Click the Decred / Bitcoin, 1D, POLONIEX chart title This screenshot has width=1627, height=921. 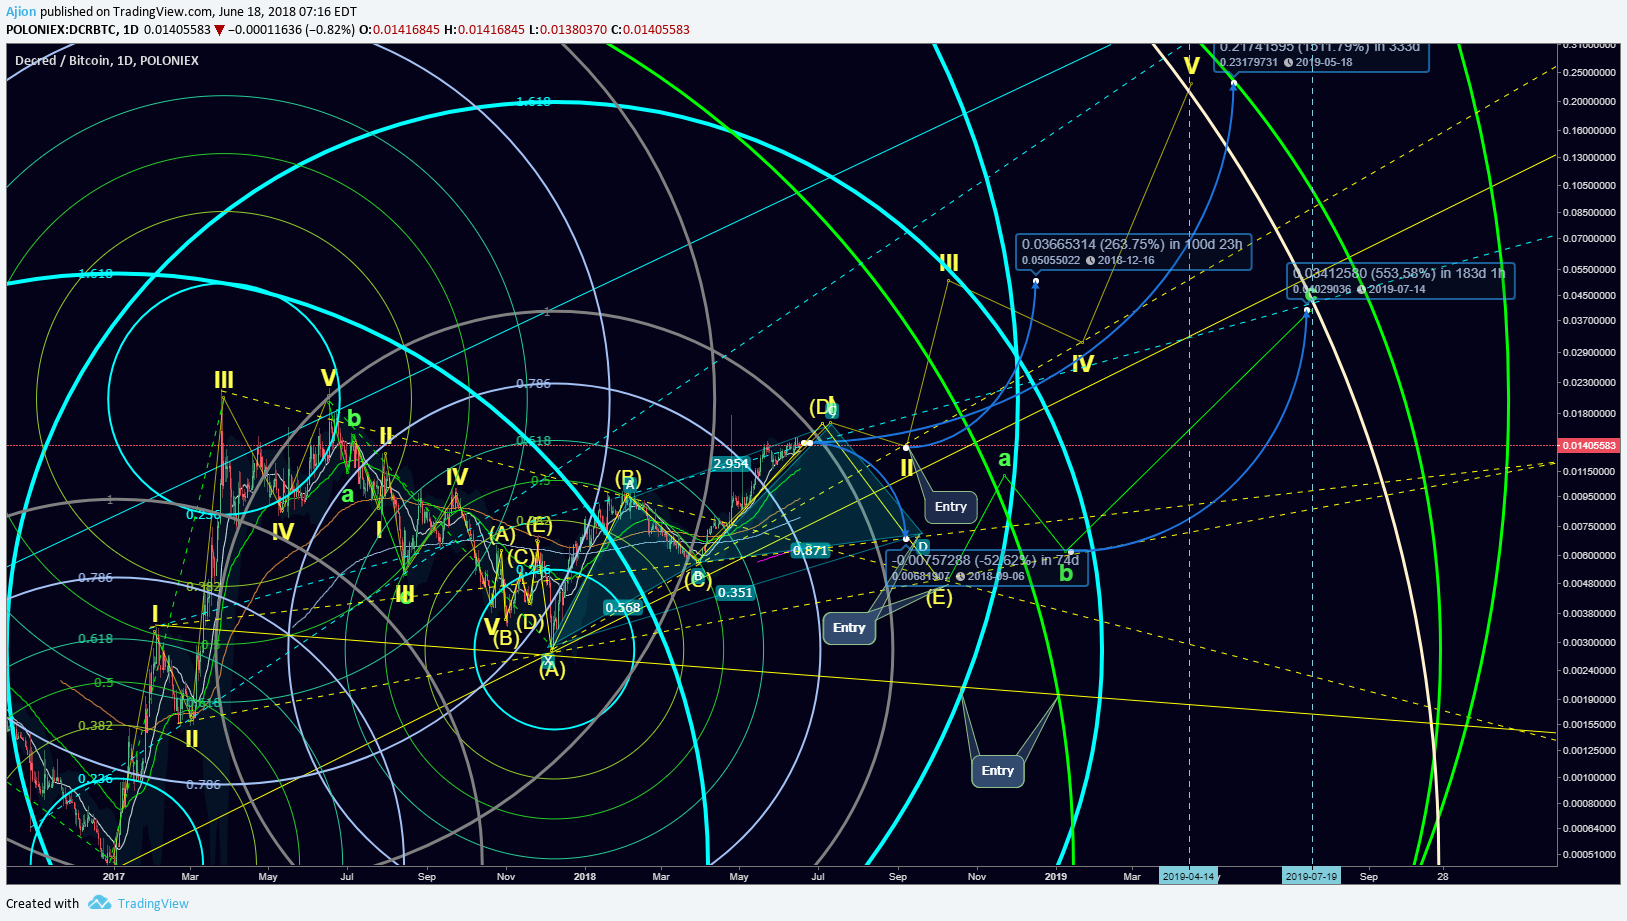point(107,61)
